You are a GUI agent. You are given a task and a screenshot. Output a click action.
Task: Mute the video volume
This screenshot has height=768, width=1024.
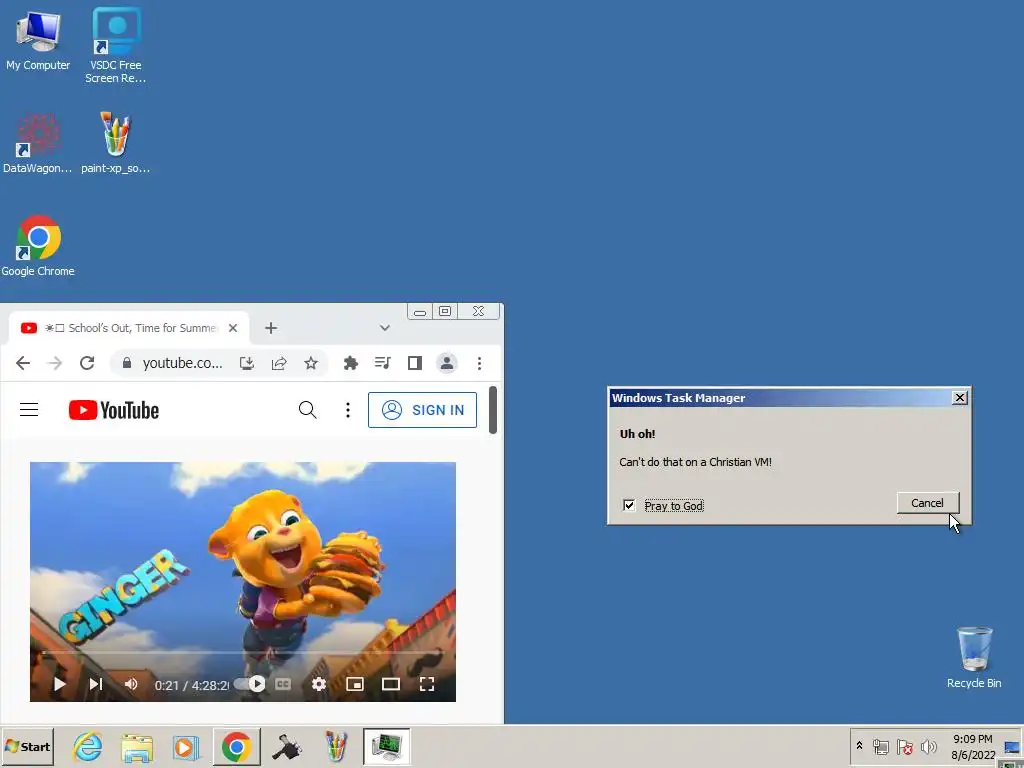(x=131, y=684)
